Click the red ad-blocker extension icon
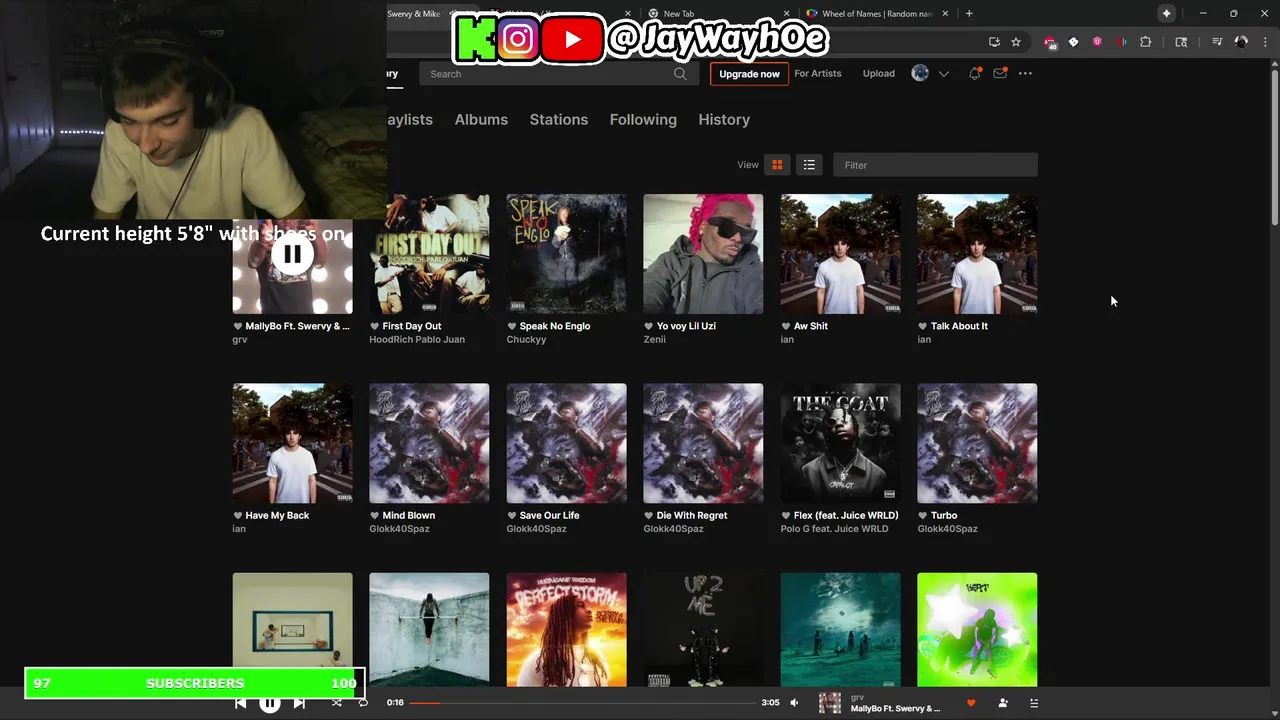1280x720 pixels. point(1049,42)
